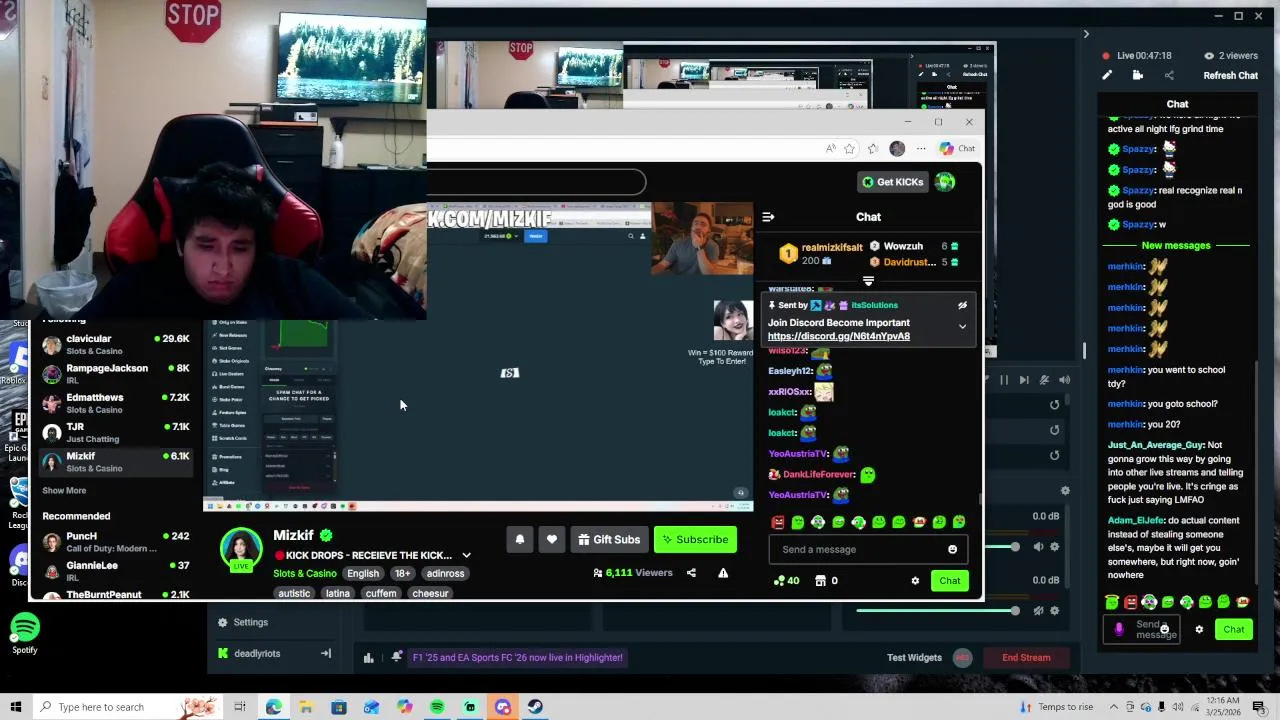The image size is (1280, 720).
Task: Select Edmatthews channel in the sidebar
Action: coord(115,403)
